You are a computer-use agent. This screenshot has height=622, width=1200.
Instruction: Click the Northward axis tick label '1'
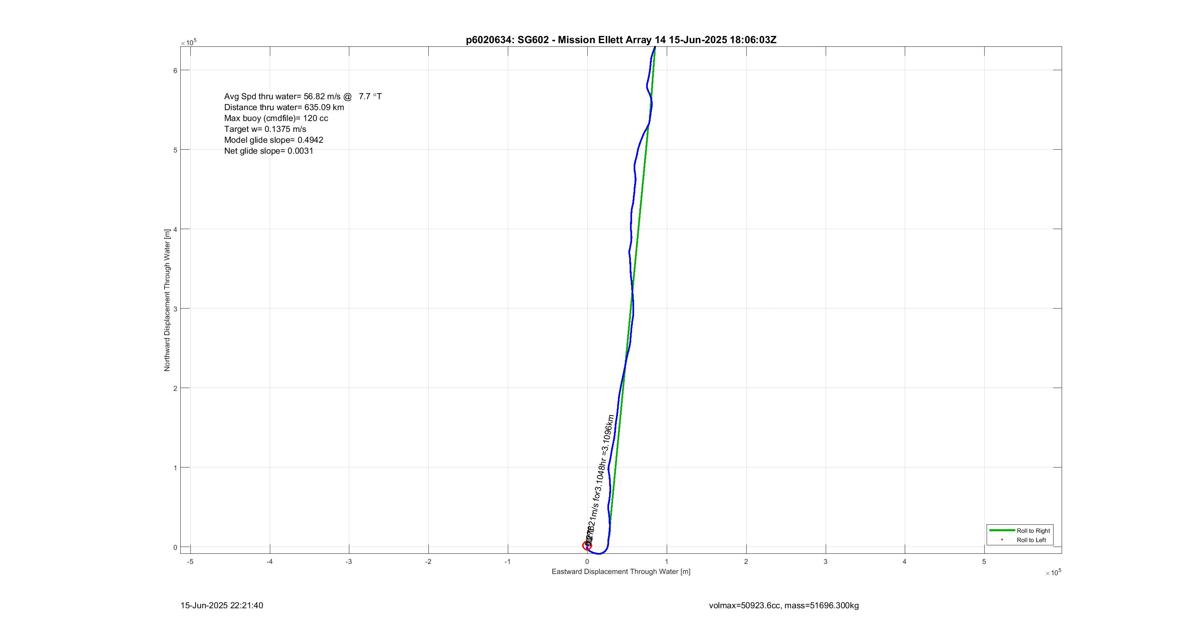click(x=175, y=467)
